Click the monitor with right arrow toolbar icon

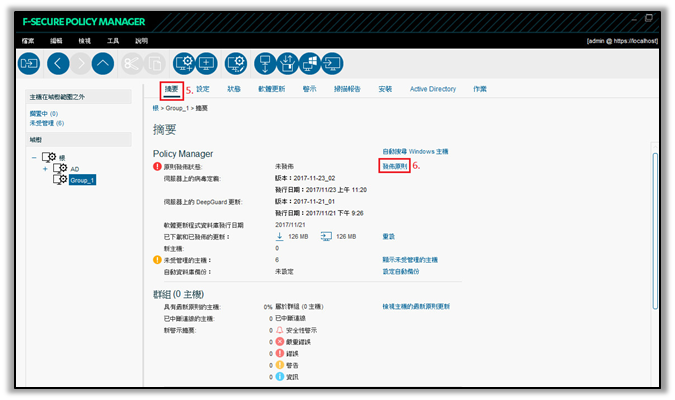332,64
